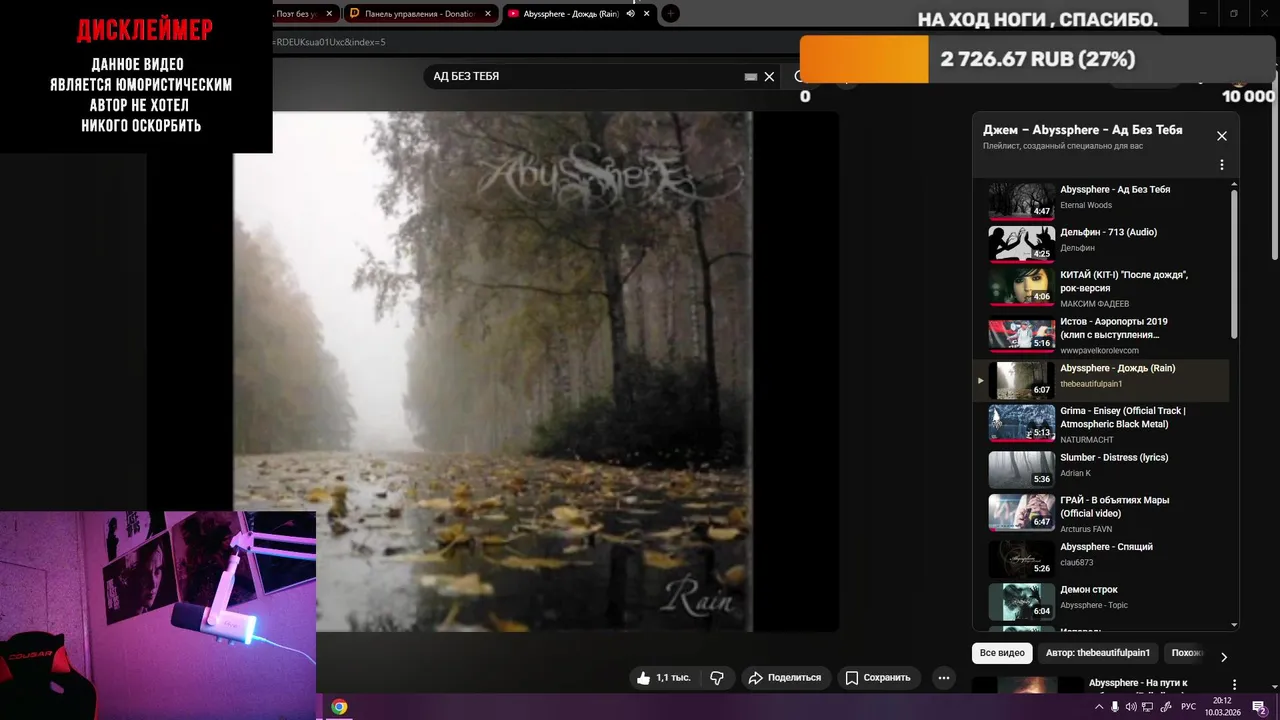Click the playlist title Джем – Abyssphere – Ад Без Тебя
Screen dimensions: 1280x720
[1082, 130]
